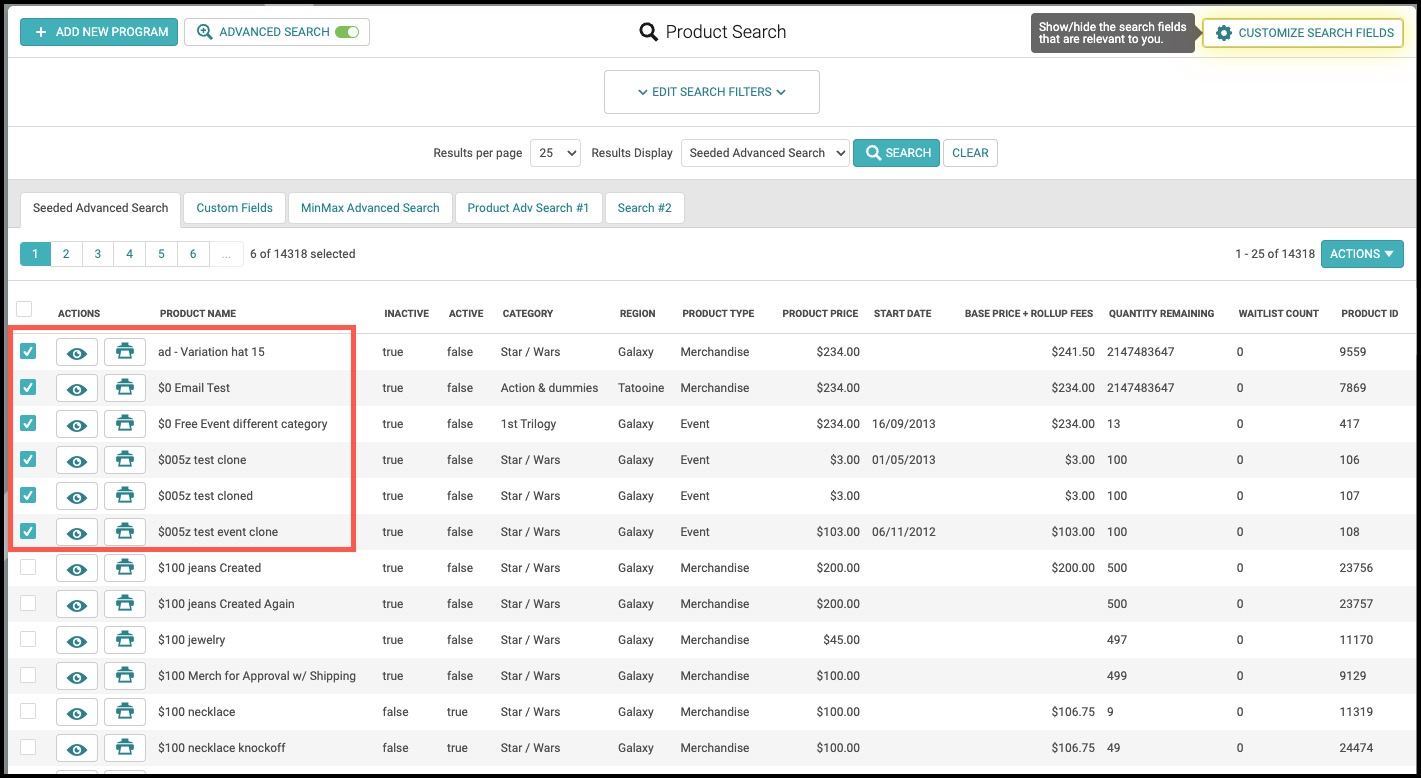The image size is (1421, 778).
Task: Click the Quantity Remaining column header
Action: pos(1161,314)
